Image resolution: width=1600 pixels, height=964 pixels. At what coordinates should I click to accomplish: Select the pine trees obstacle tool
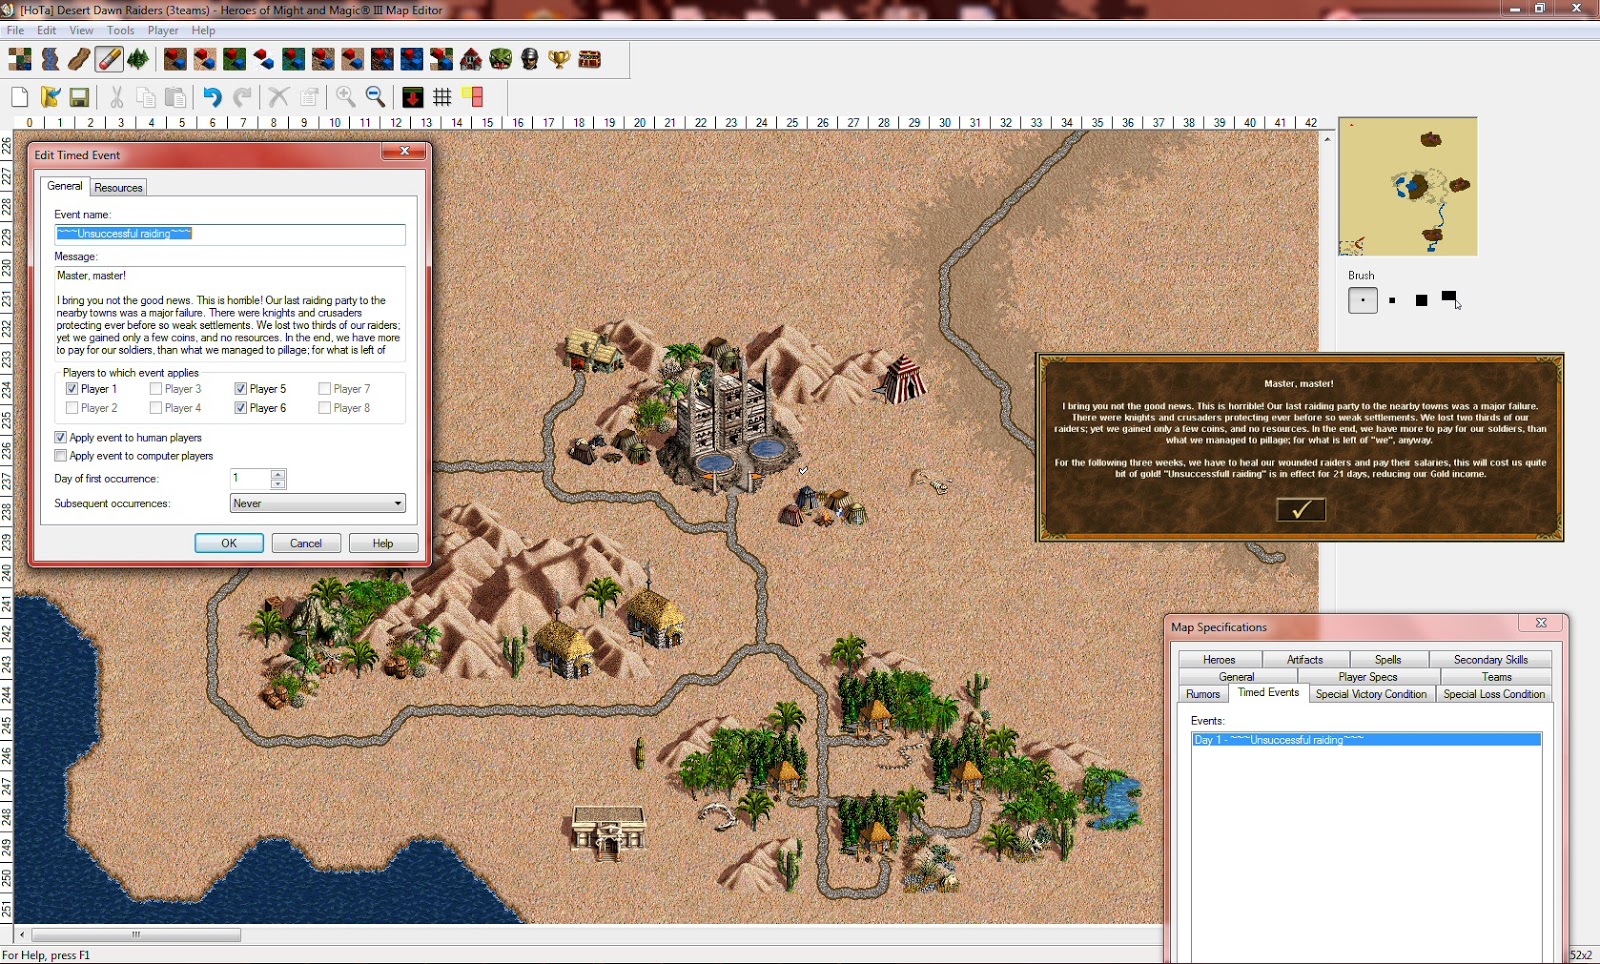tap(138, 60)
